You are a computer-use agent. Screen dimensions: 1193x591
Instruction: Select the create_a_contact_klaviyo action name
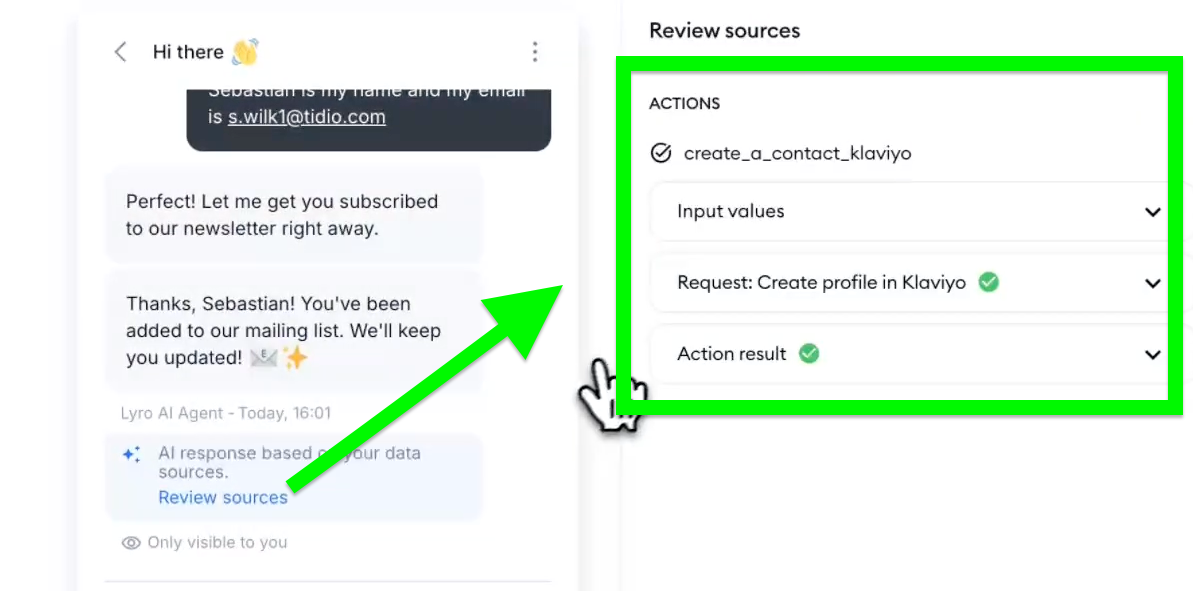click(797, 153)
